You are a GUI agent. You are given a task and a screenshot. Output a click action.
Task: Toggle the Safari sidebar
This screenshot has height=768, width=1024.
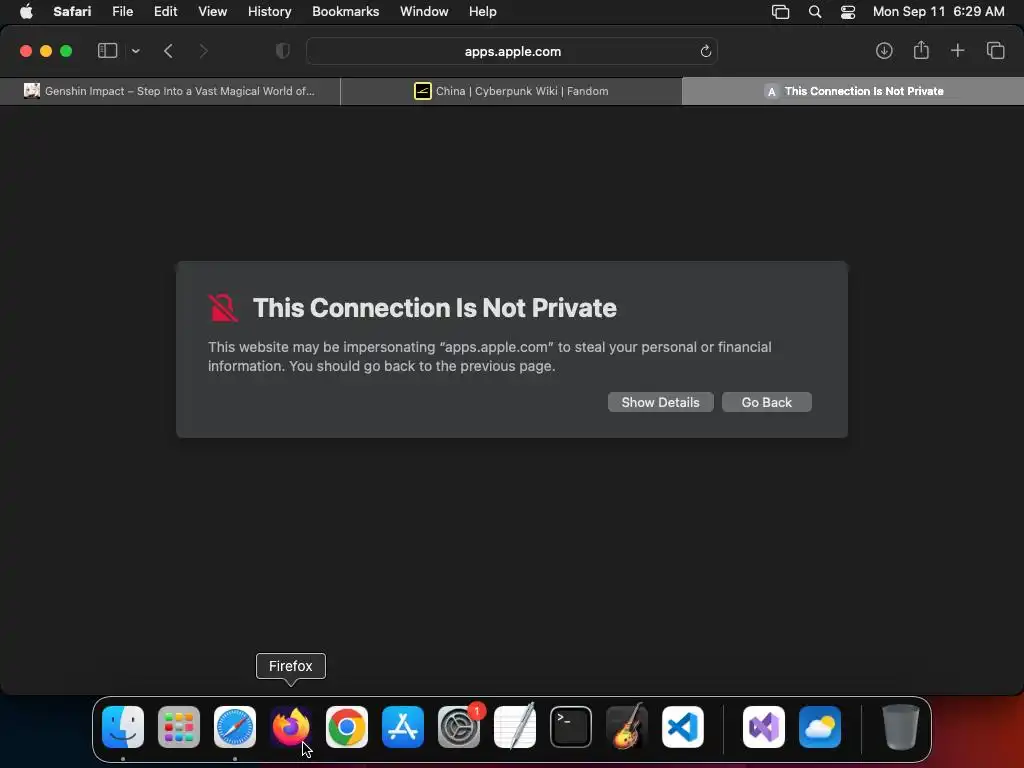[107, 51]
